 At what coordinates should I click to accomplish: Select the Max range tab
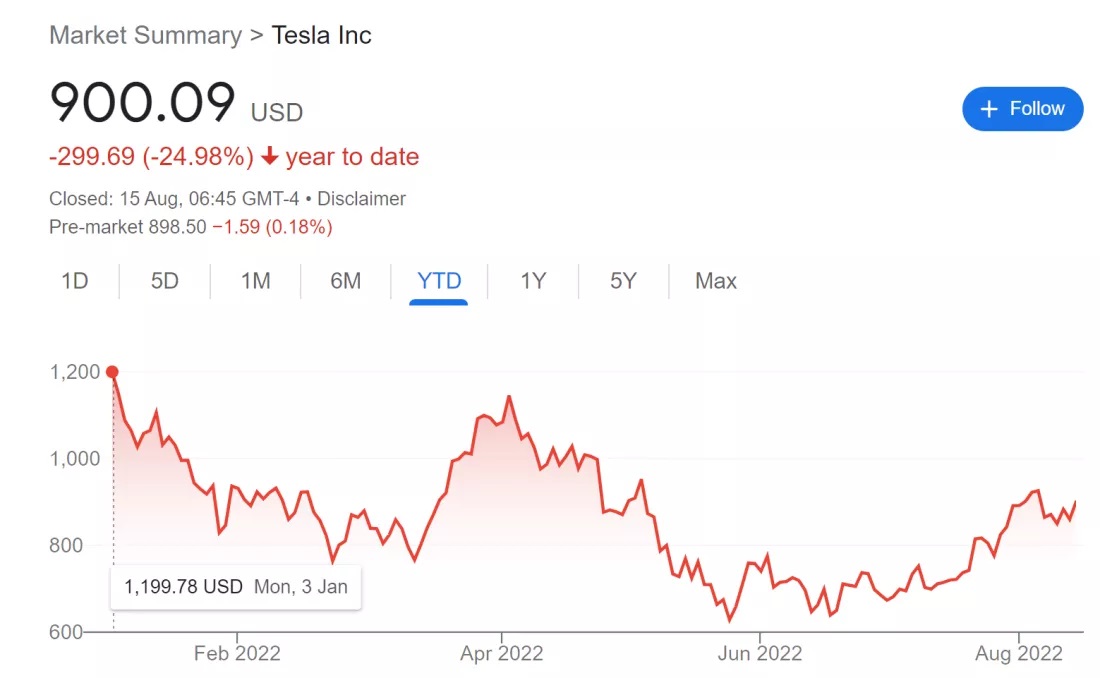pyautogui.click(x=716, y=281)
